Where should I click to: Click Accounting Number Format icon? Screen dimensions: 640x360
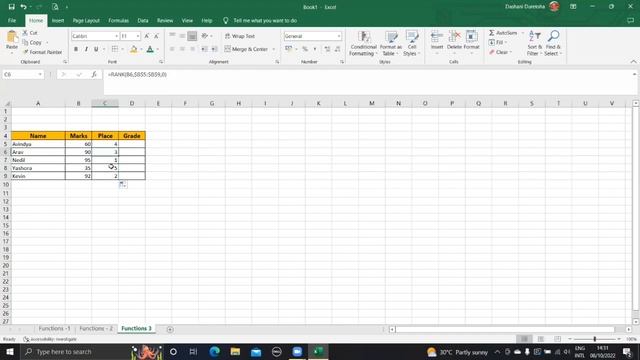289,49
